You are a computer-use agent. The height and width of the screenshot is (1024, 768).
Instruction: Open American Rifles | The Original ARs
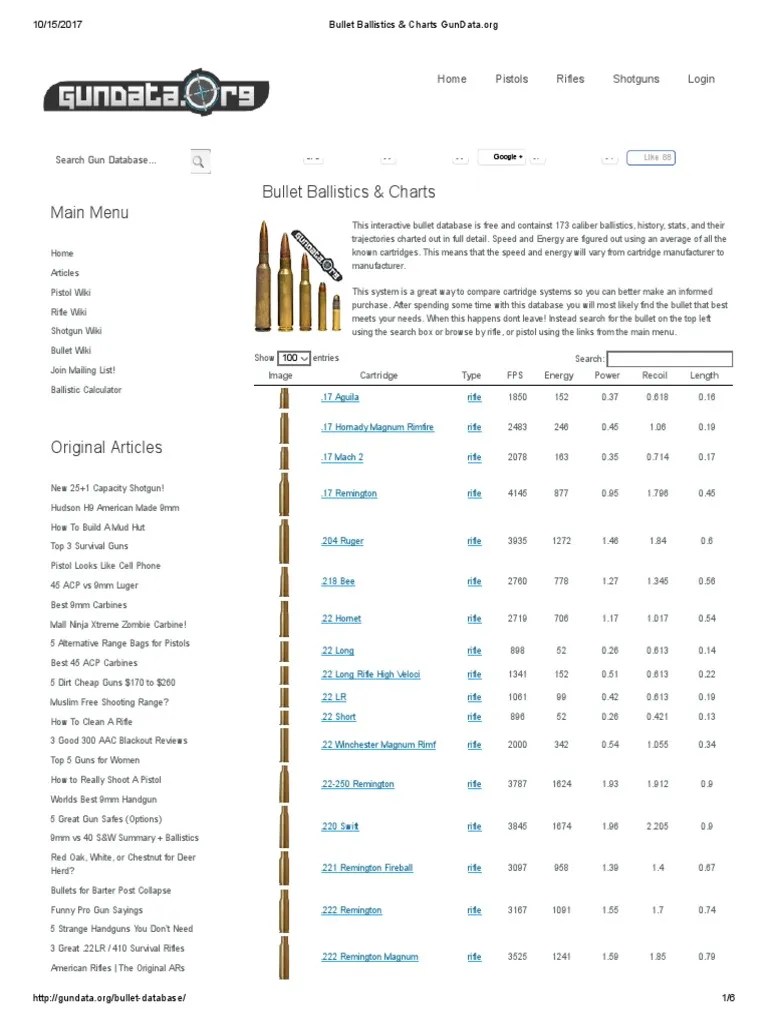[x=118, y=968]
